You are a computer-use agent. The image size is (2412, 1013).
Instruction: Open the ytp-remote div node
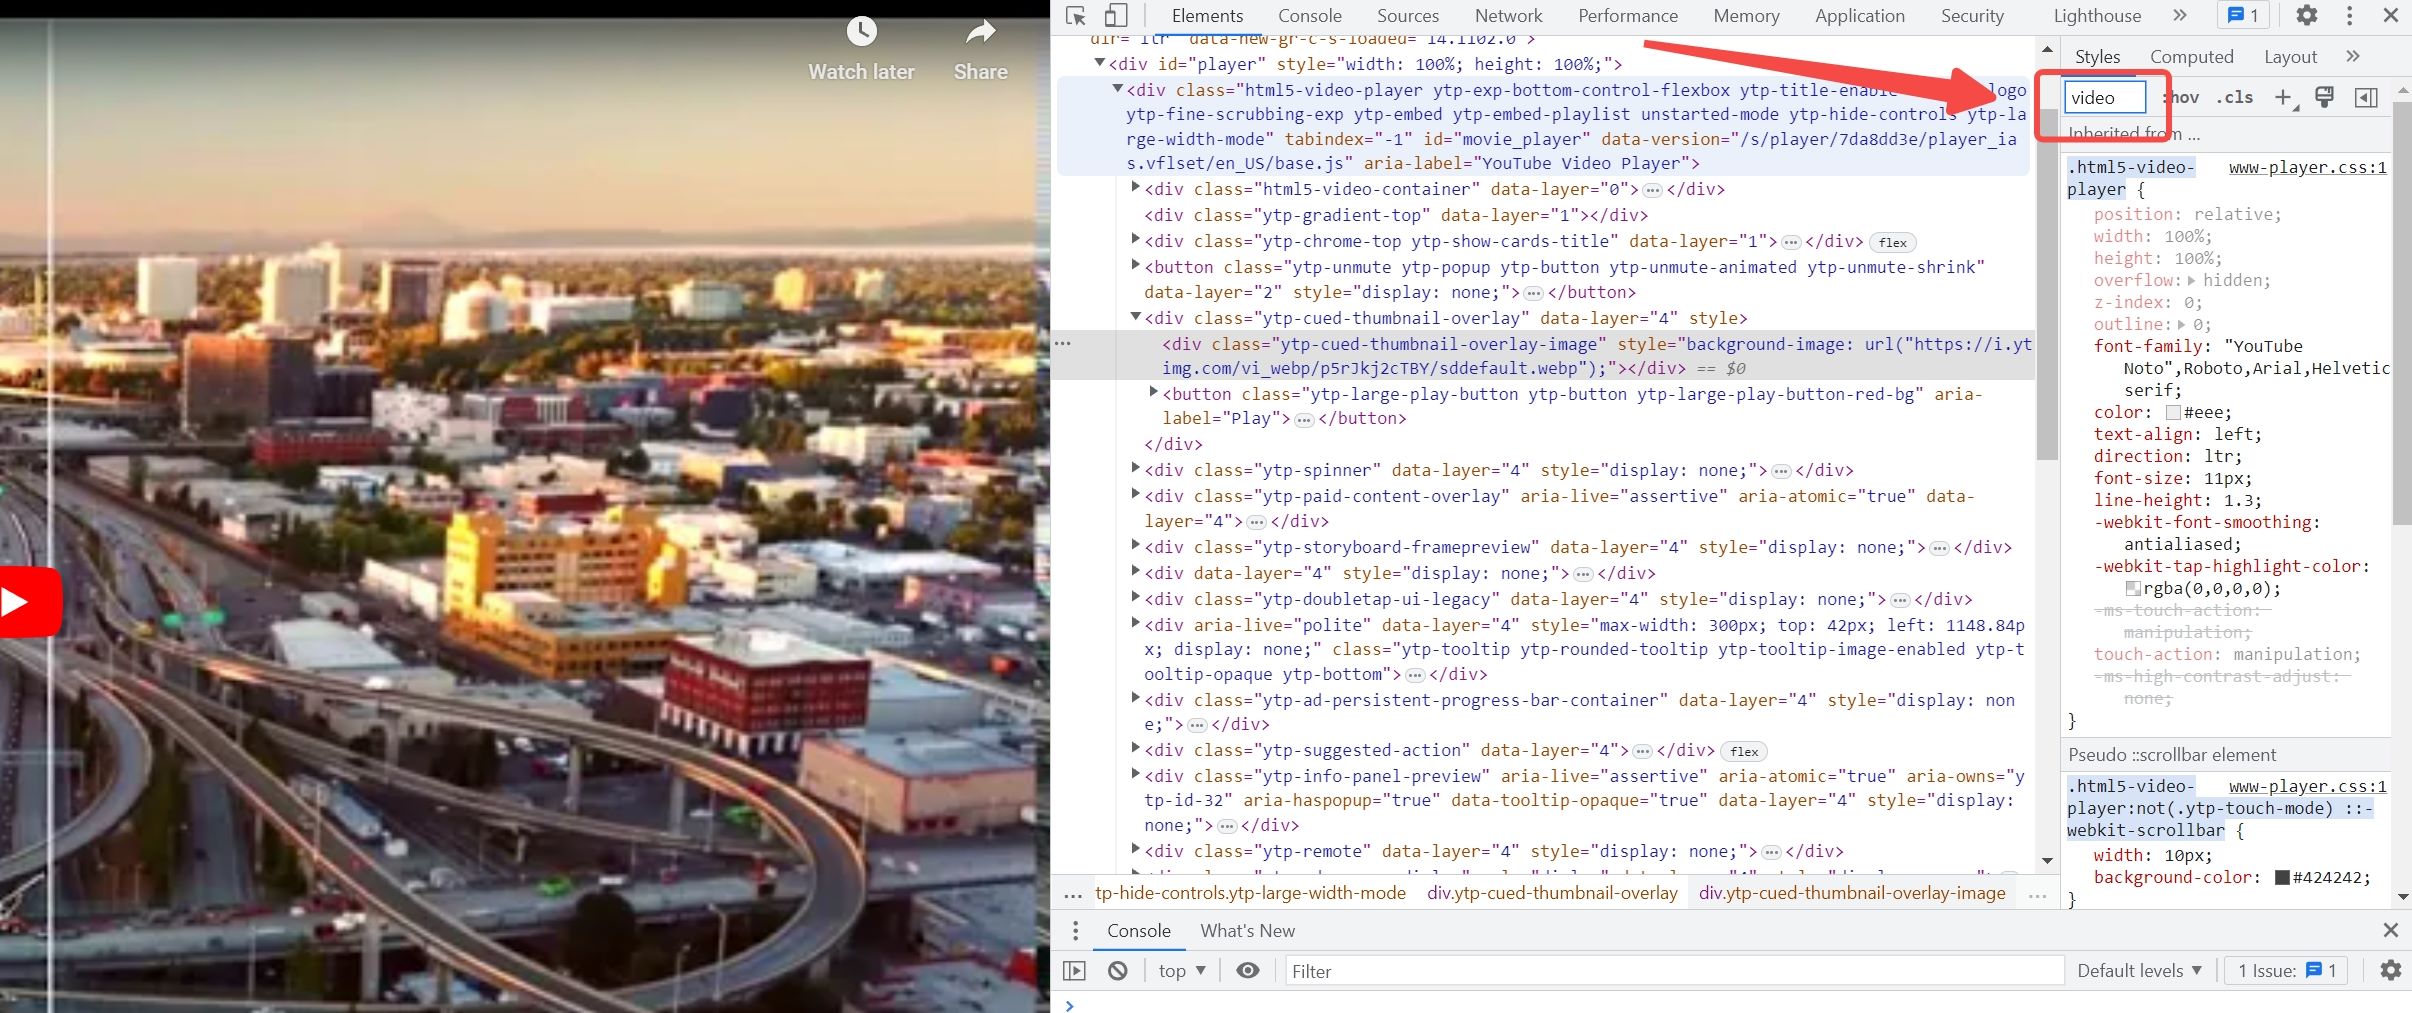[1135, 849]
